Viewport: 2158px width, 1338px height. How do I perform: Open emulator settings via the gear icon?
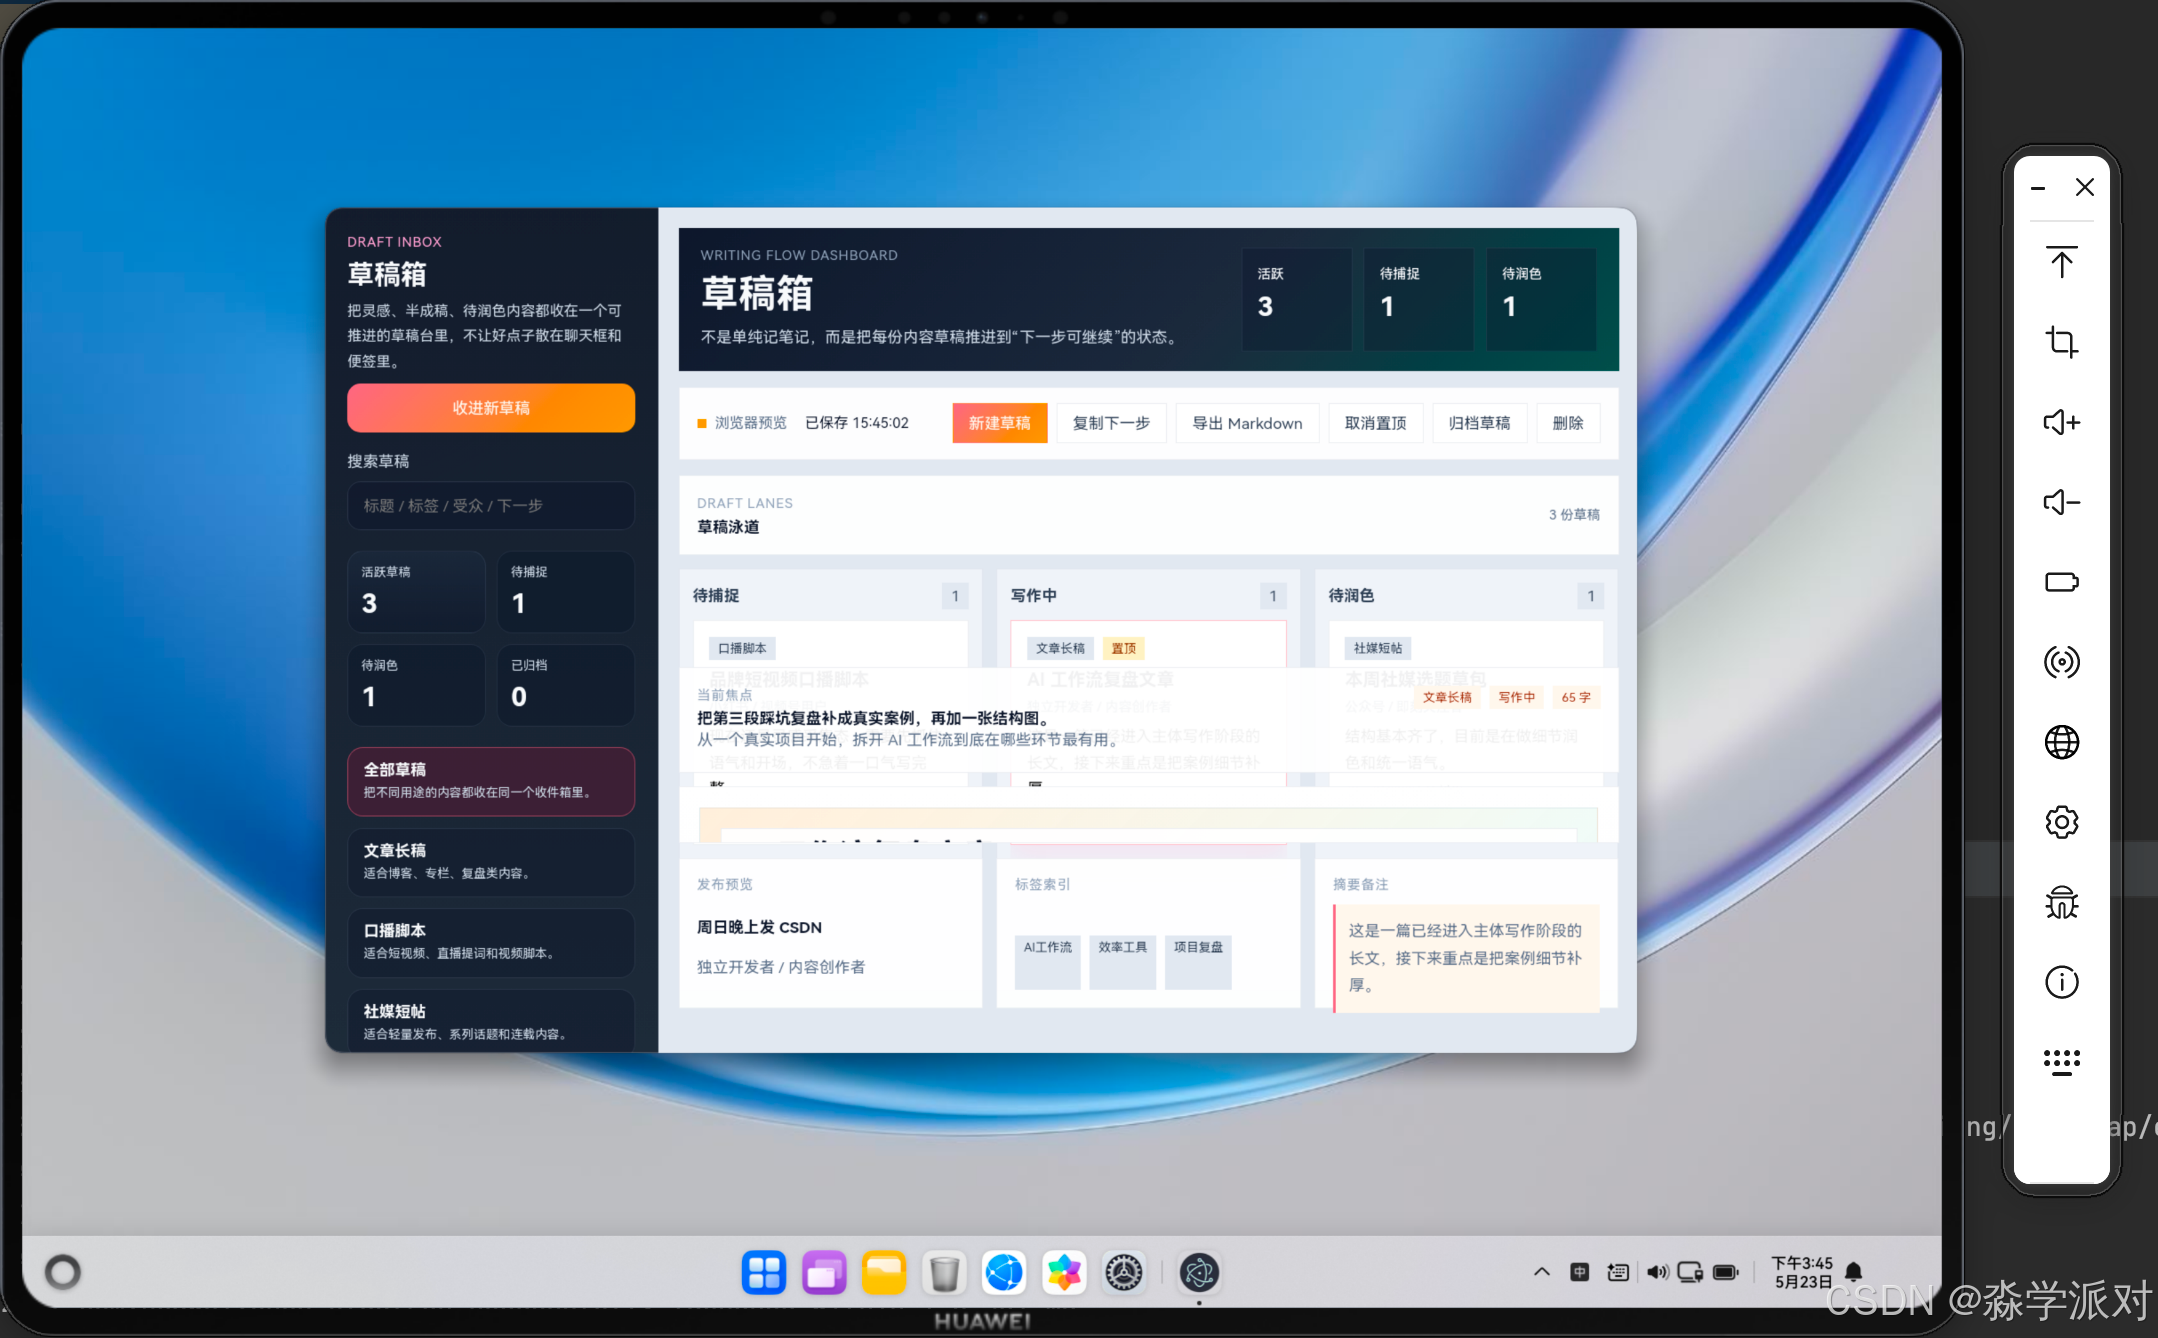click(2061, 822)
